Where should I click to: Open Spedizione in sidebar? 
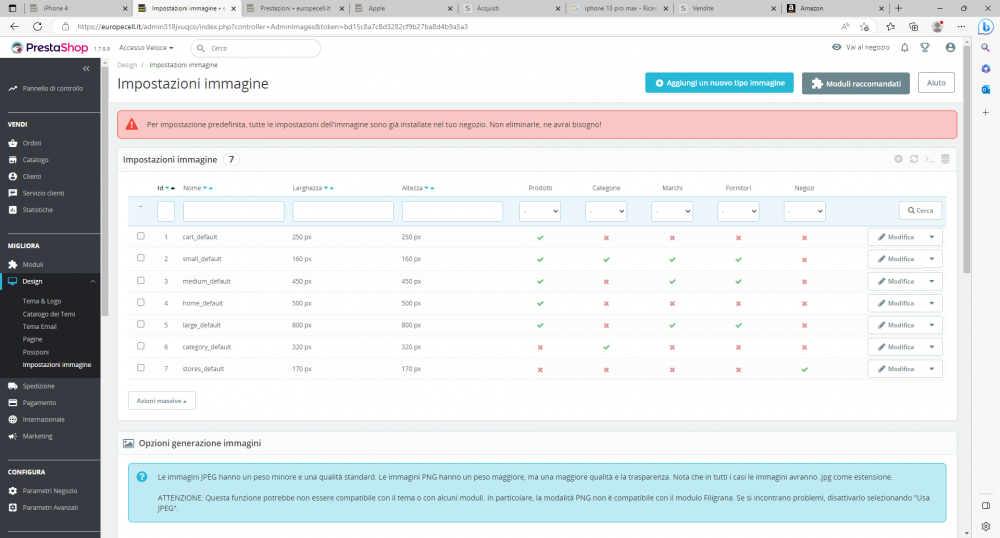[x=38, y=386]
